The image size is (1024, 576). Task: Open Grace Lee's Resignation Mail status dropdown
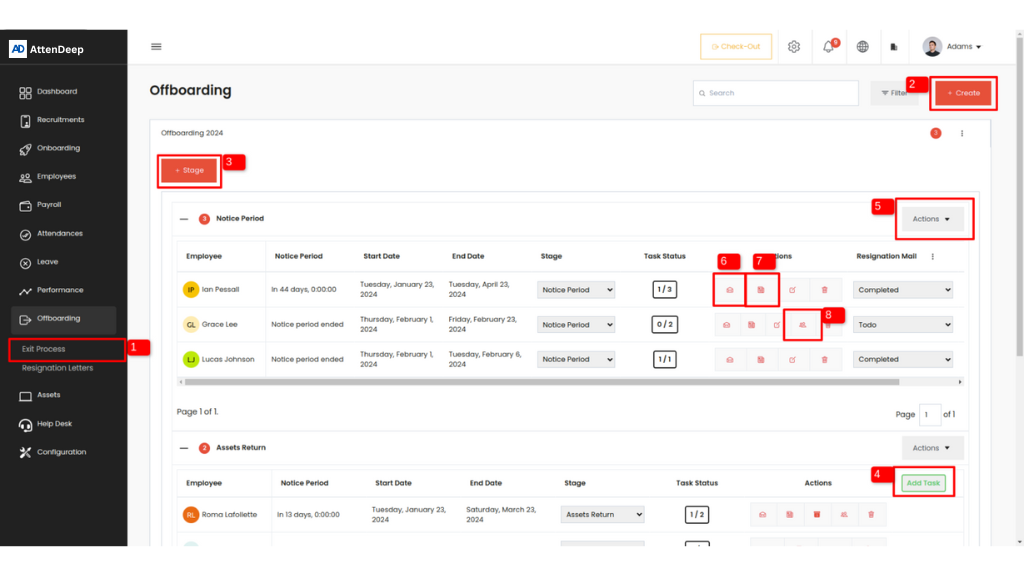click(x=902, y=325)
